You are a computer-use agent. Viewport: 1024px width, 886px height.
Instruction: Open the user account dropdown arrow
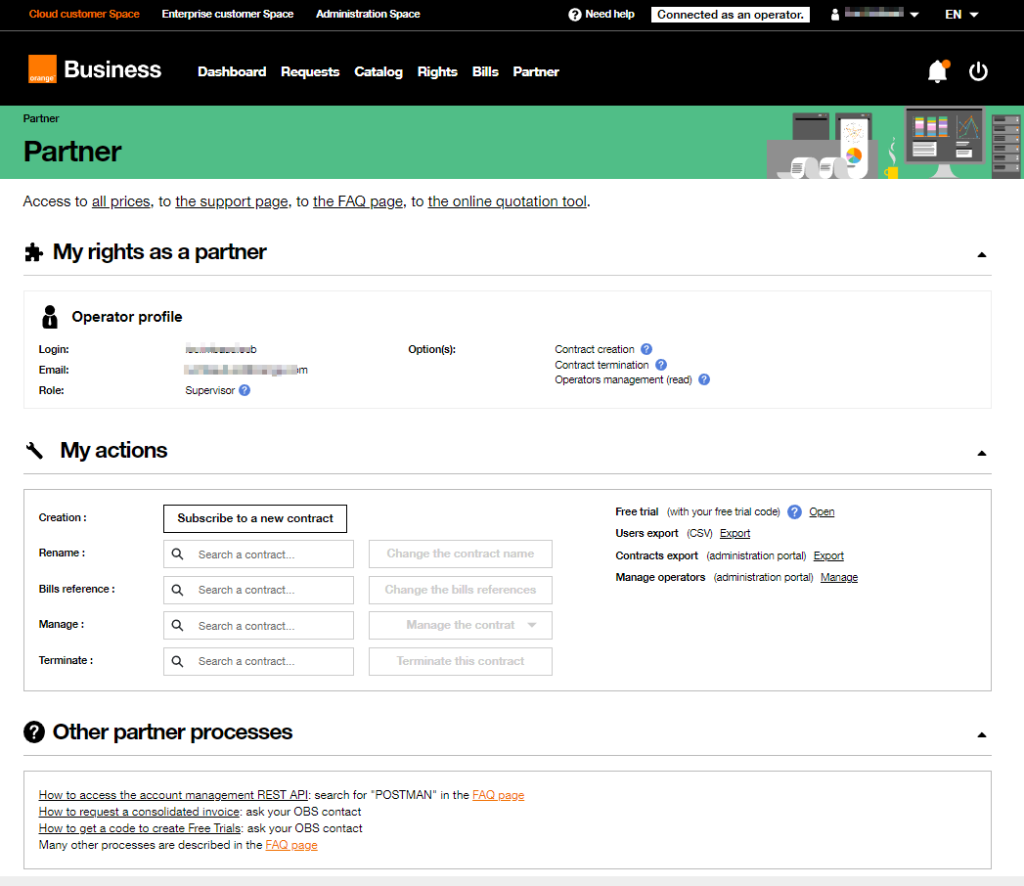914,14
